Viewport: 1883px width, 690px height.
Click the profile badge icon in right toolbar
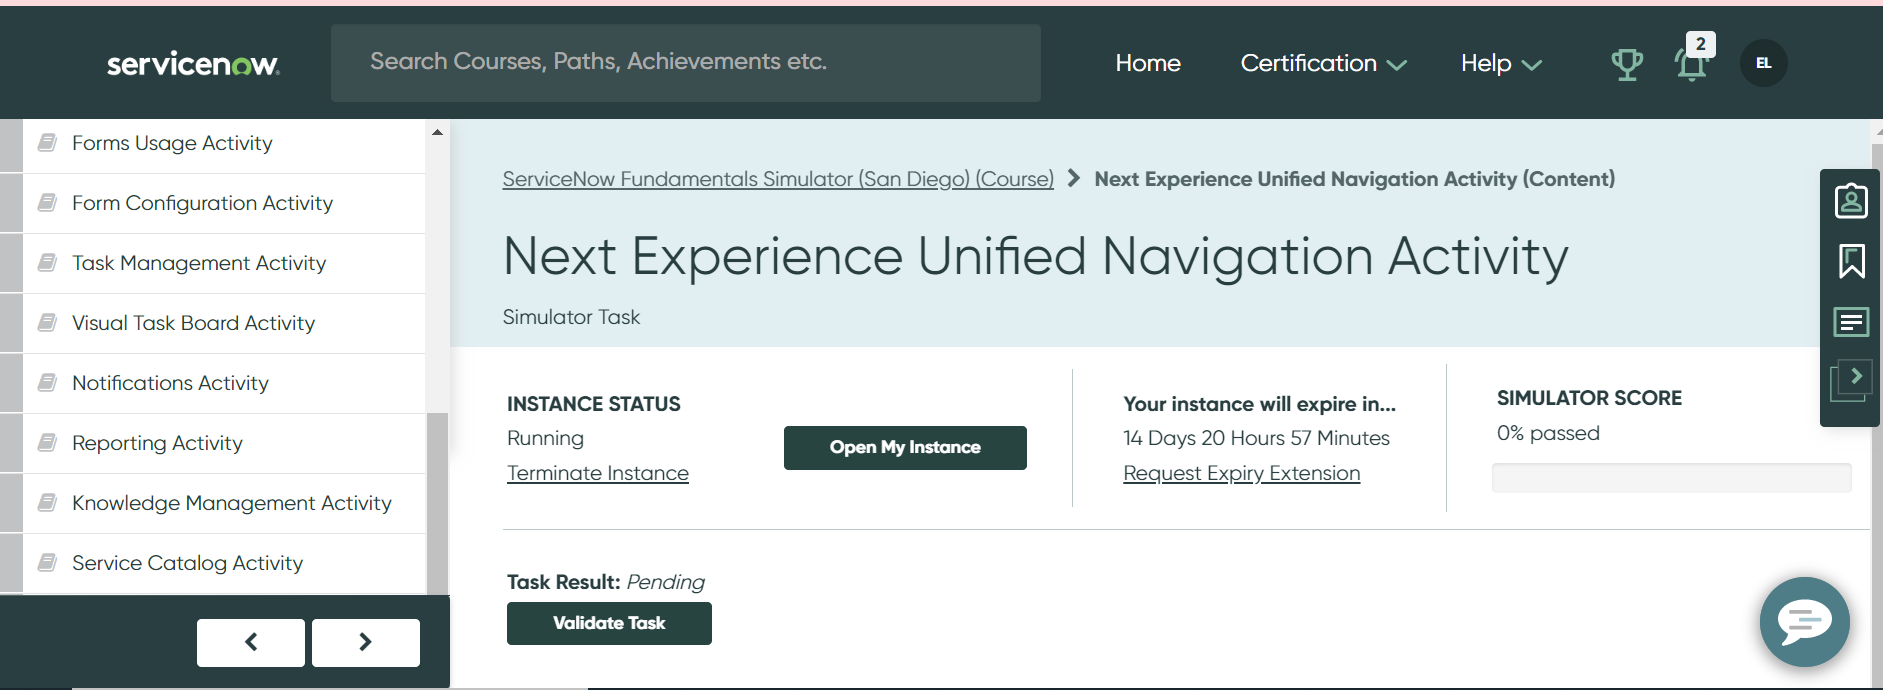pyautogui.click(x=1851, y=201)
